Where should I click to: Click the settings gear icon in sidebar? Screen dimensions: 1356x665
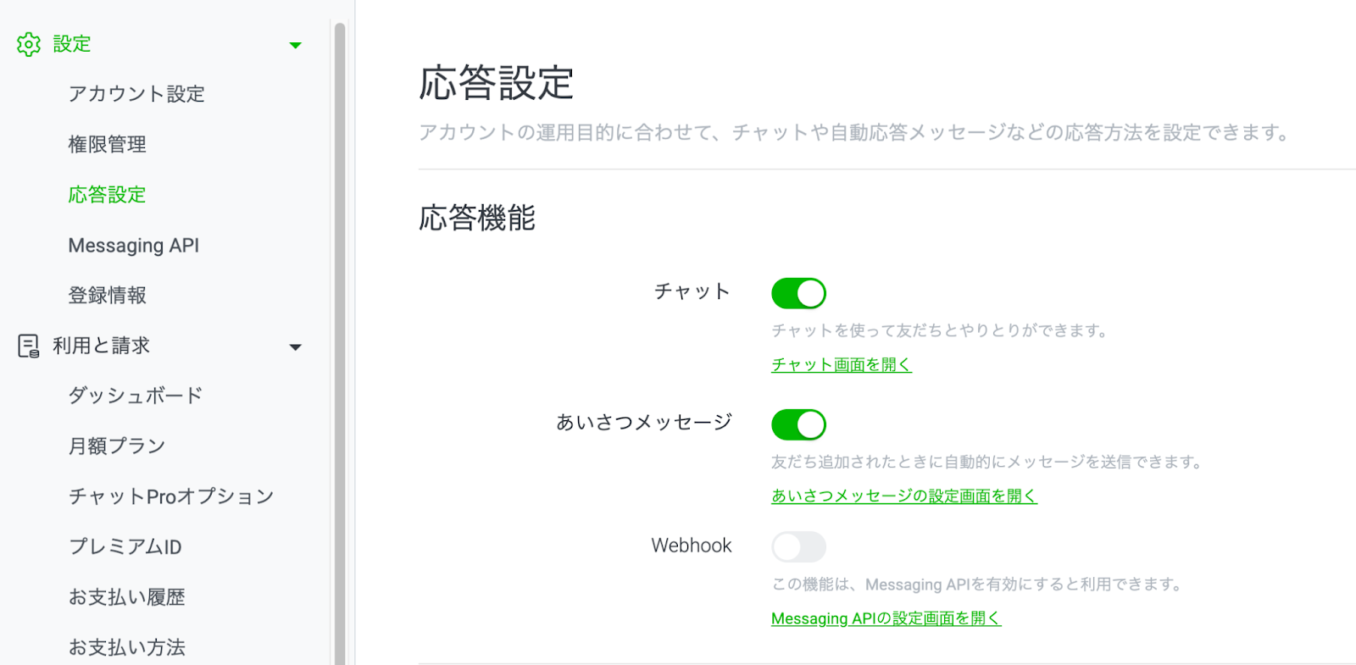point(29,44)
